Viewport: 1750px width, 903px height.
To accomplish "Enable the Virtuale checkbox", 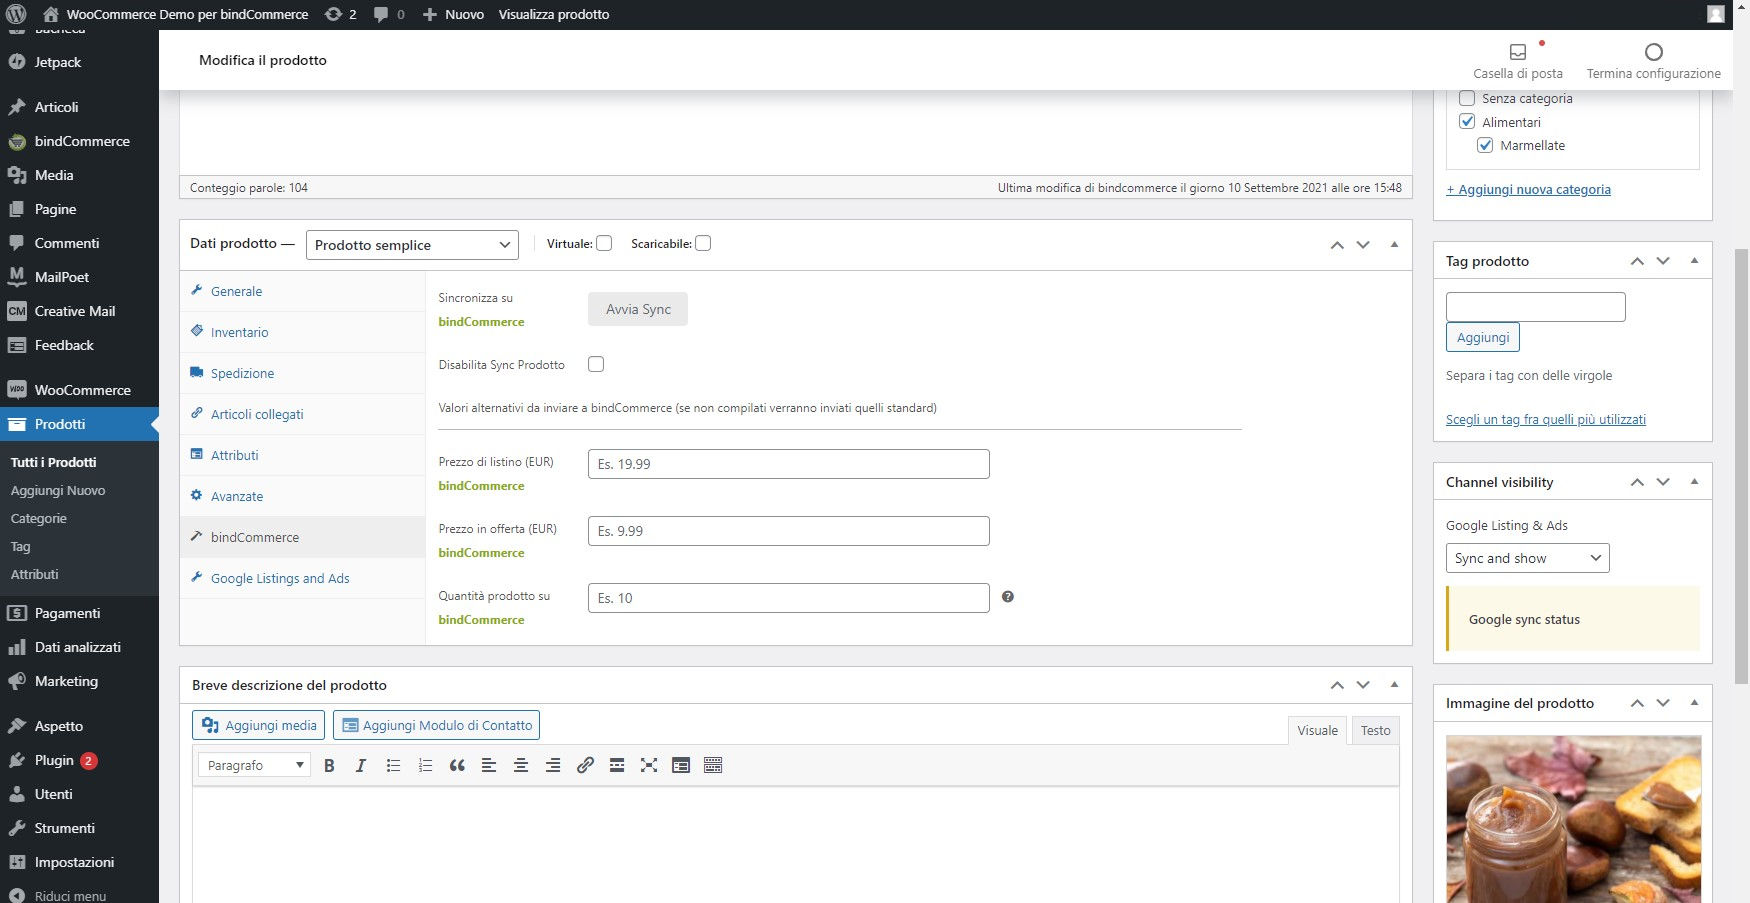I will [604, 244].
